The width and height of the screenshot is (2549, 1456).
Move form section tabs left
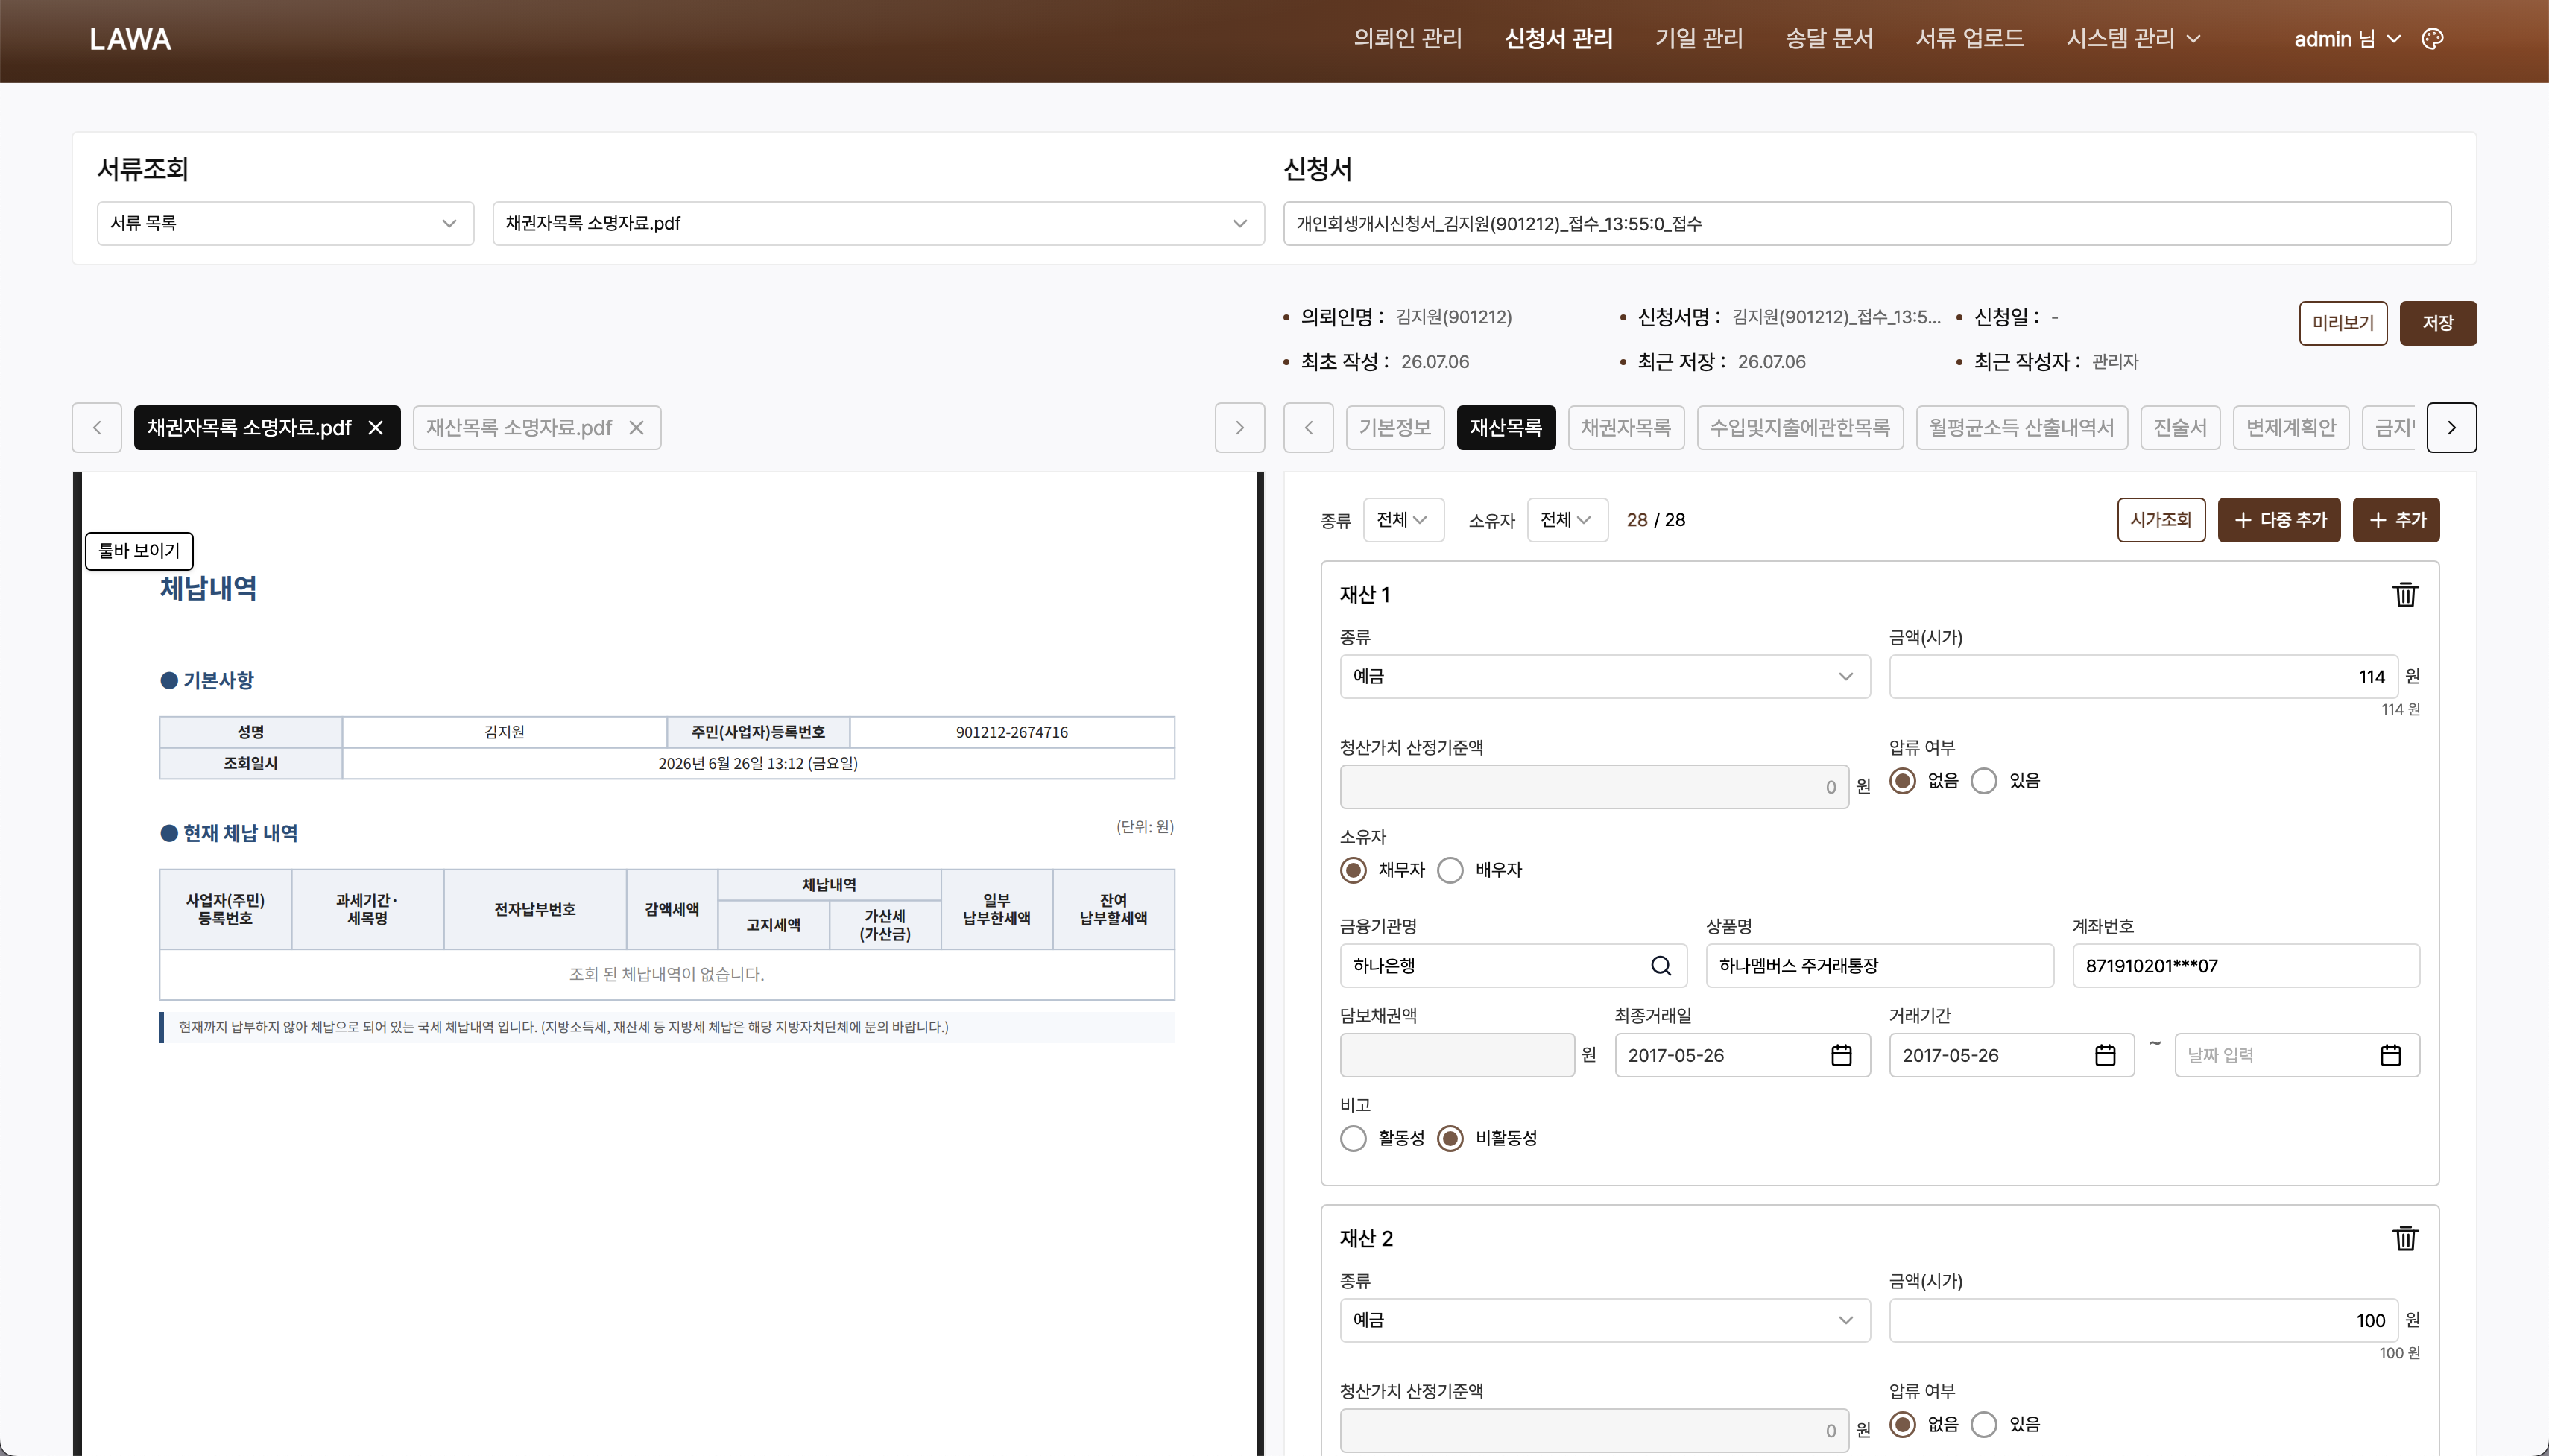point(1308,428)
